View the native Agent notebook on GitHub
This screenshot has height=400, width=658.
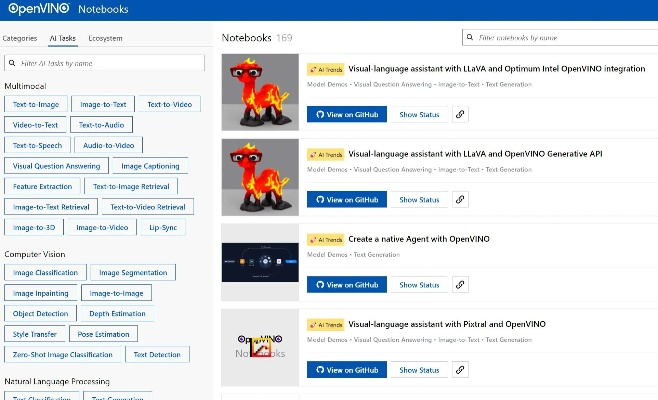(x=346, y=284)
